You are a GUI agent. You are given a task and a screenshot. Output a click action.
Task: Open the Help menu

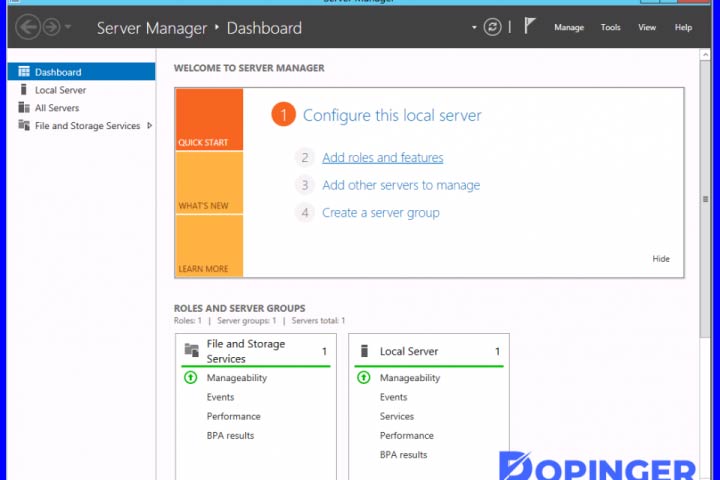click(683, 28)
